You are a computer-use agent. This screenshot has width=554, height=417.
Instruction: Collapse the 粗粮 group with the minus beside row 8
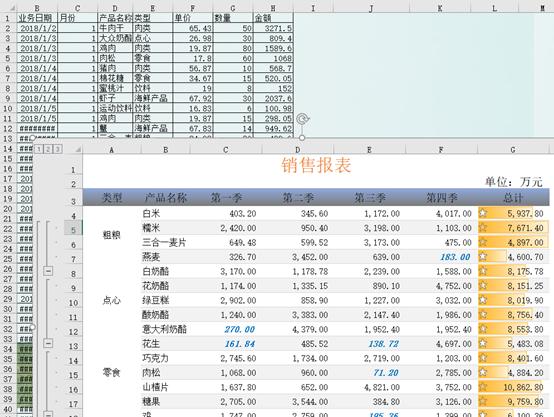pyautogui.click(x=48, y=271)
